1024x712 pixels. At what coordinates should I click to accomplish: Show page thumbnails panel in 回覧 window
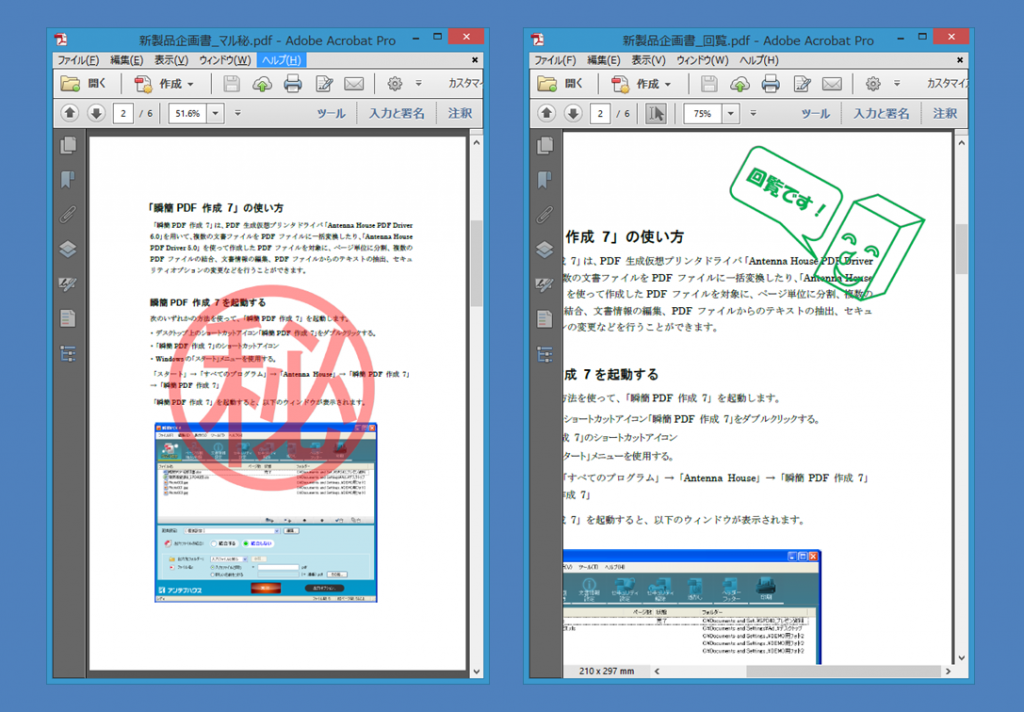(545, 145)
